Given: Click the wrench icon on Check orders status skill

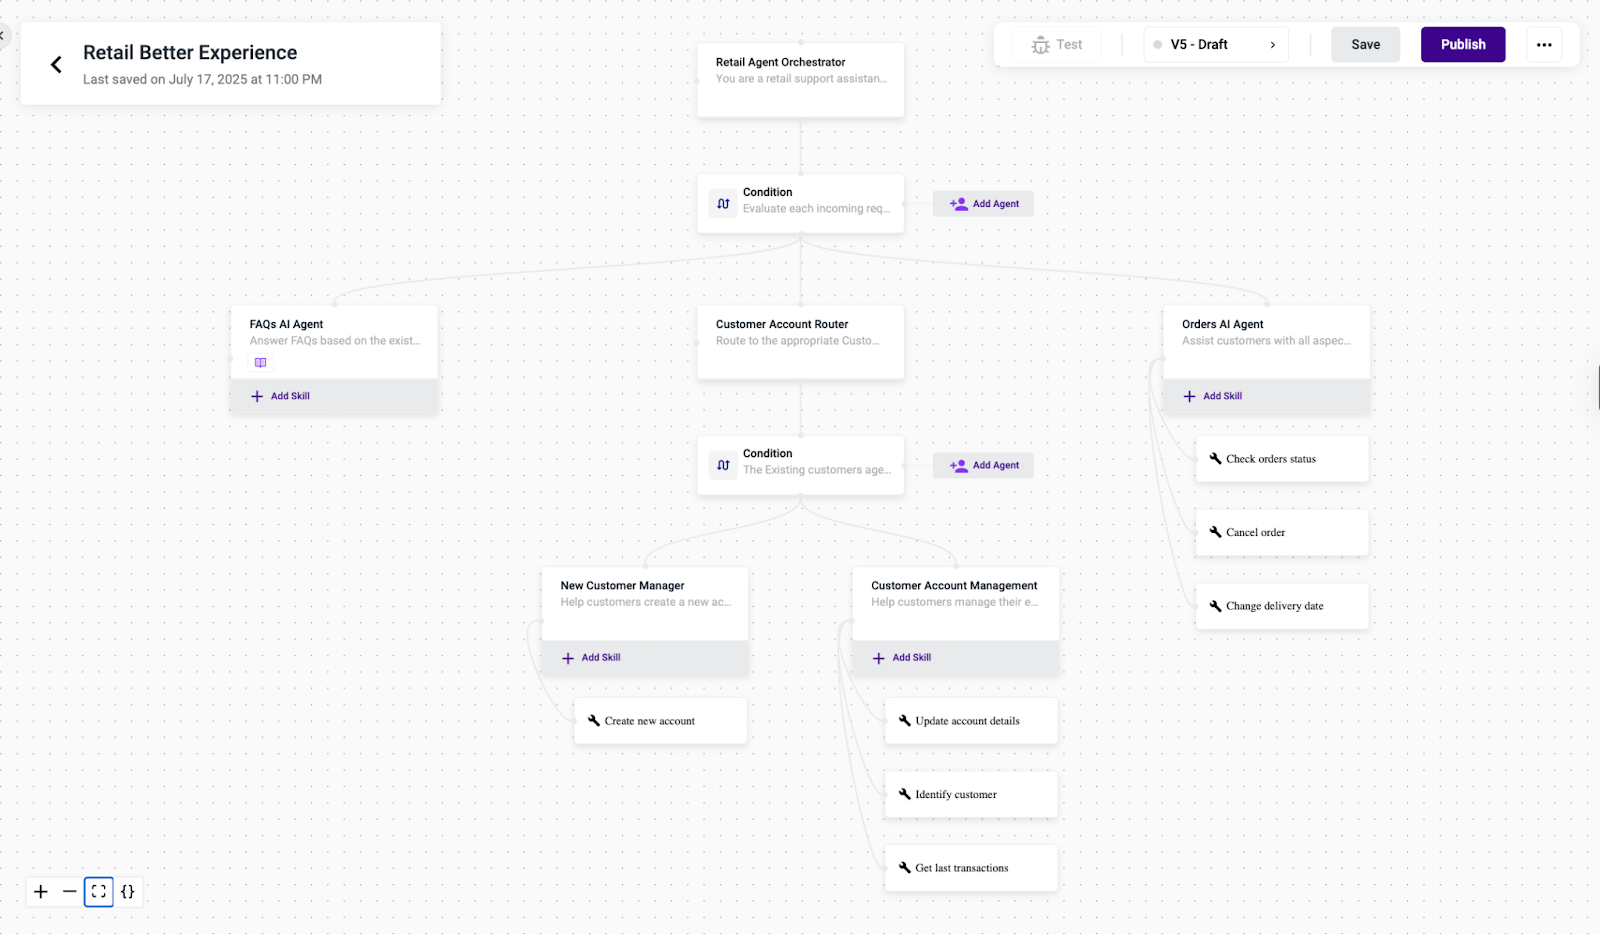Looking at the screenshot, I should [x=1214, y=458].
